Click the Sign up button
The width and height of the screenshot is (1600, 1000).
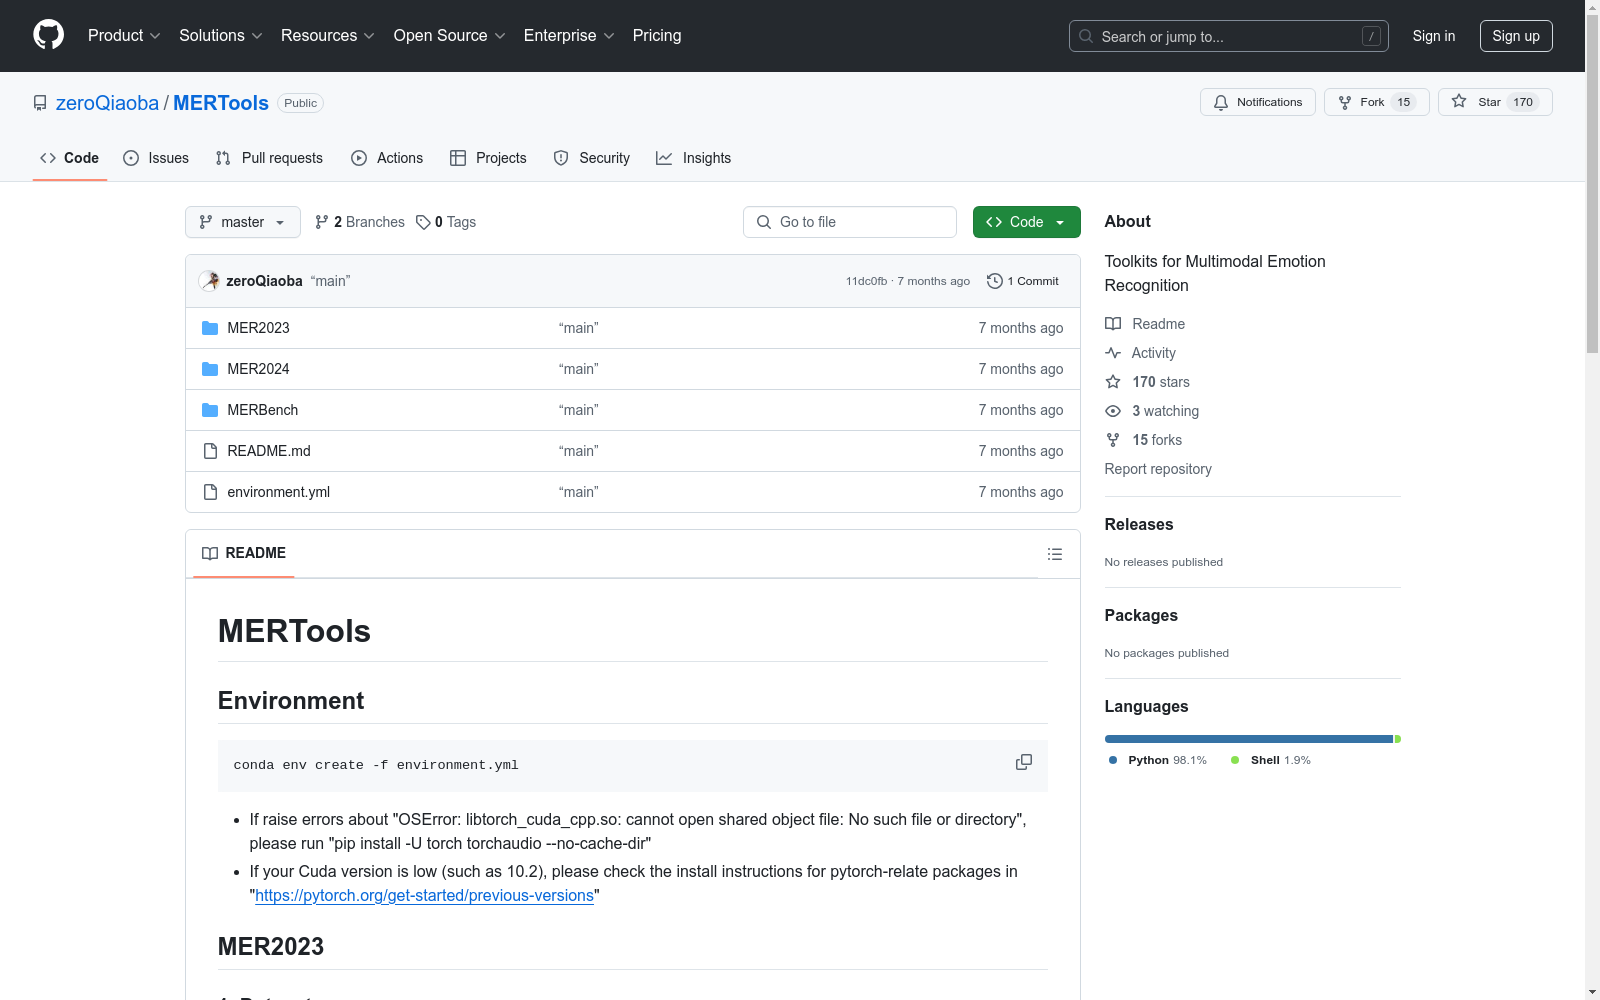point(1516,36)
